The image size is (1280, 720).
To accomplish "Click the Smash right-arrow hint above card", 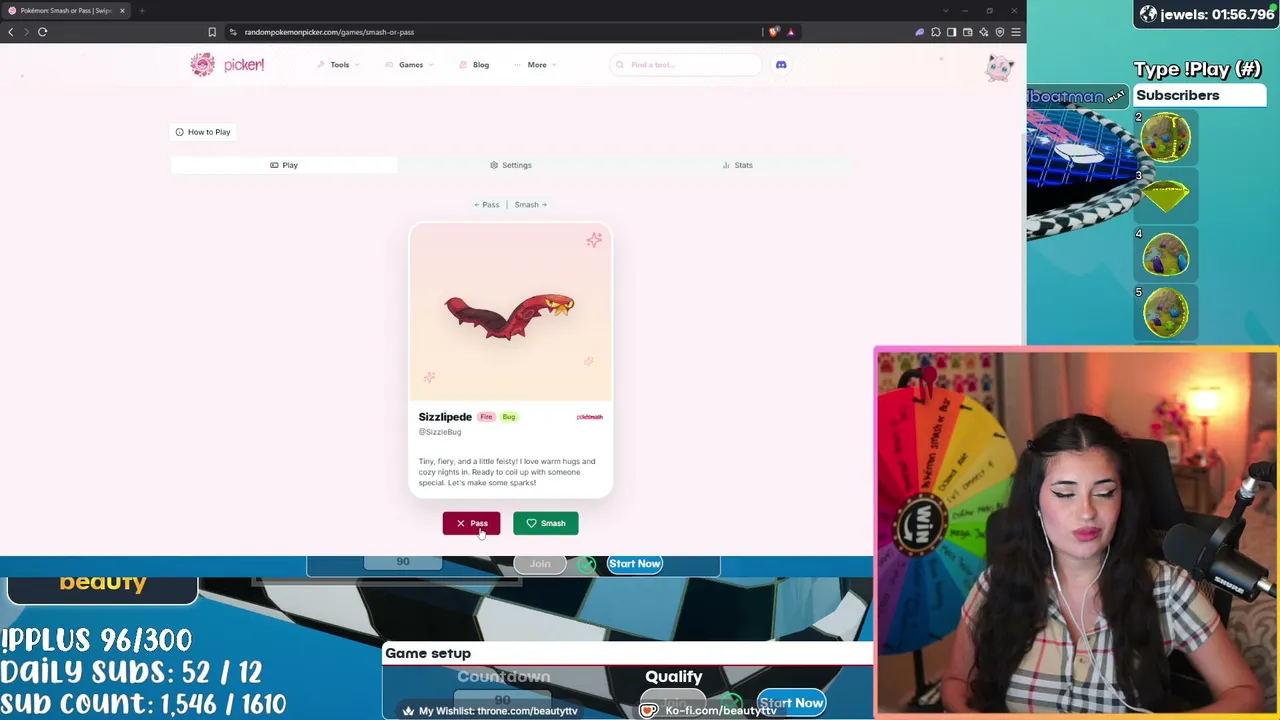I will pos(531,205).
